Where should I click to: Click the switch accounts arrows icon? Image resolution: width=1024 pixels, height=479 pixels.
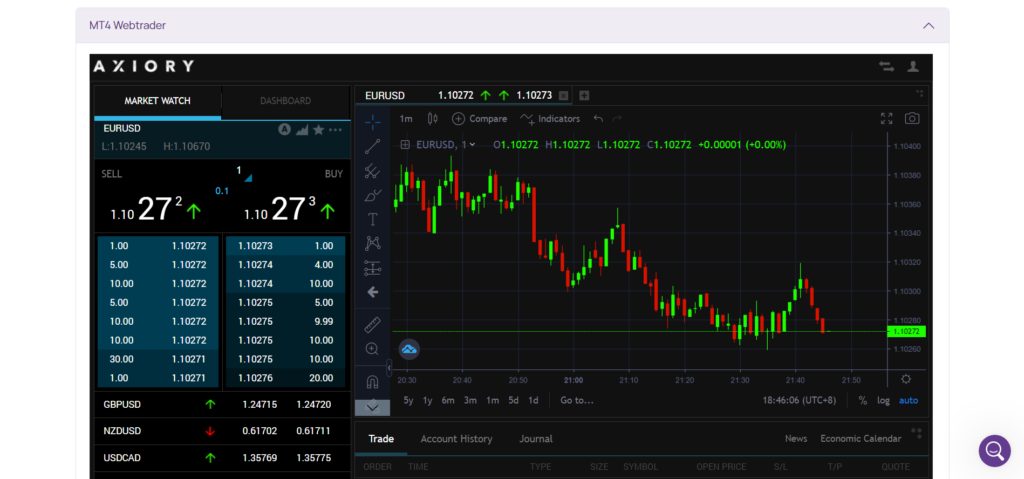(886, 67)
